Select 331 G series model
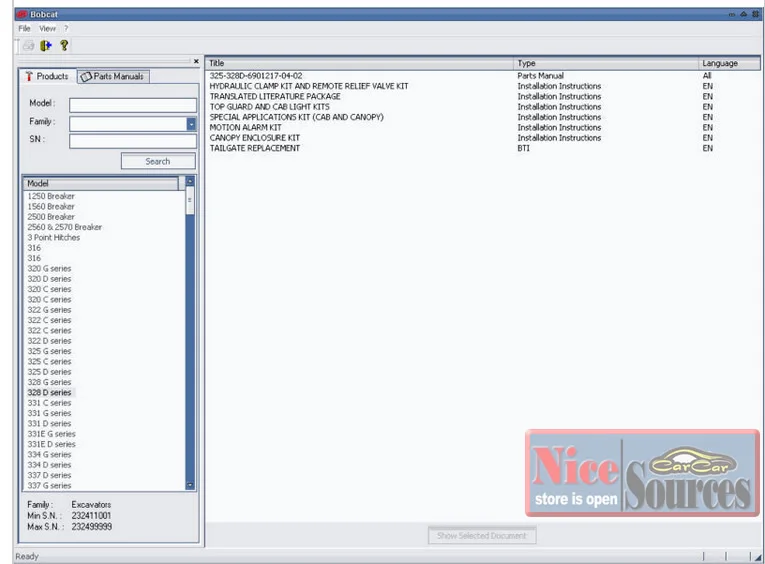765x564 pixels. click(49, 413)
